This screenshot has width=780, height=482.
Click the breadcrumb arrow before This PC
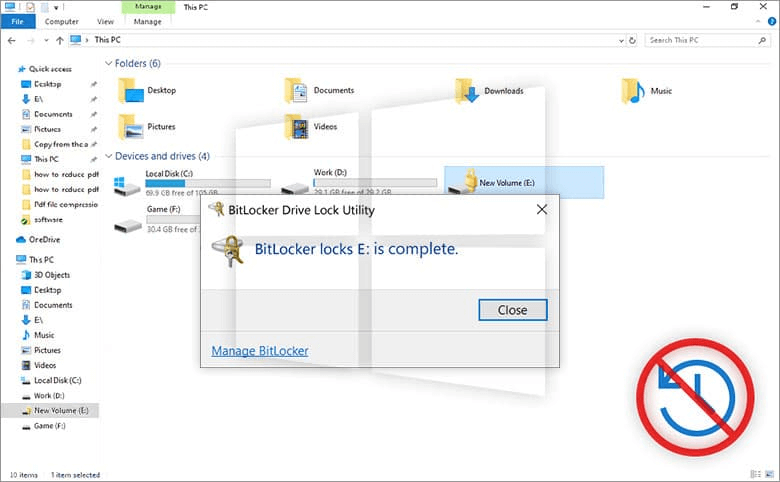[87, 40]
